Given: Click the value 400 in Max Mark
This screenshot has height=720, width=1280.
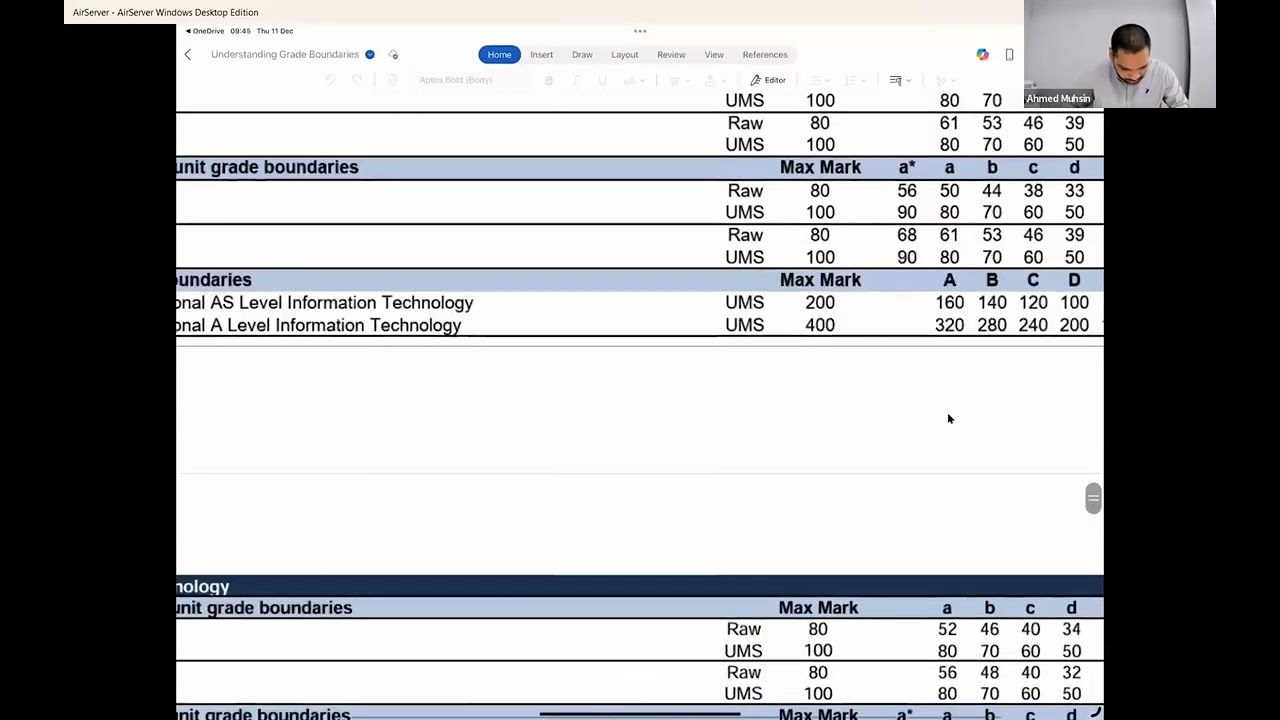Looking at the screenshot, I should click(x=820, y=325).
